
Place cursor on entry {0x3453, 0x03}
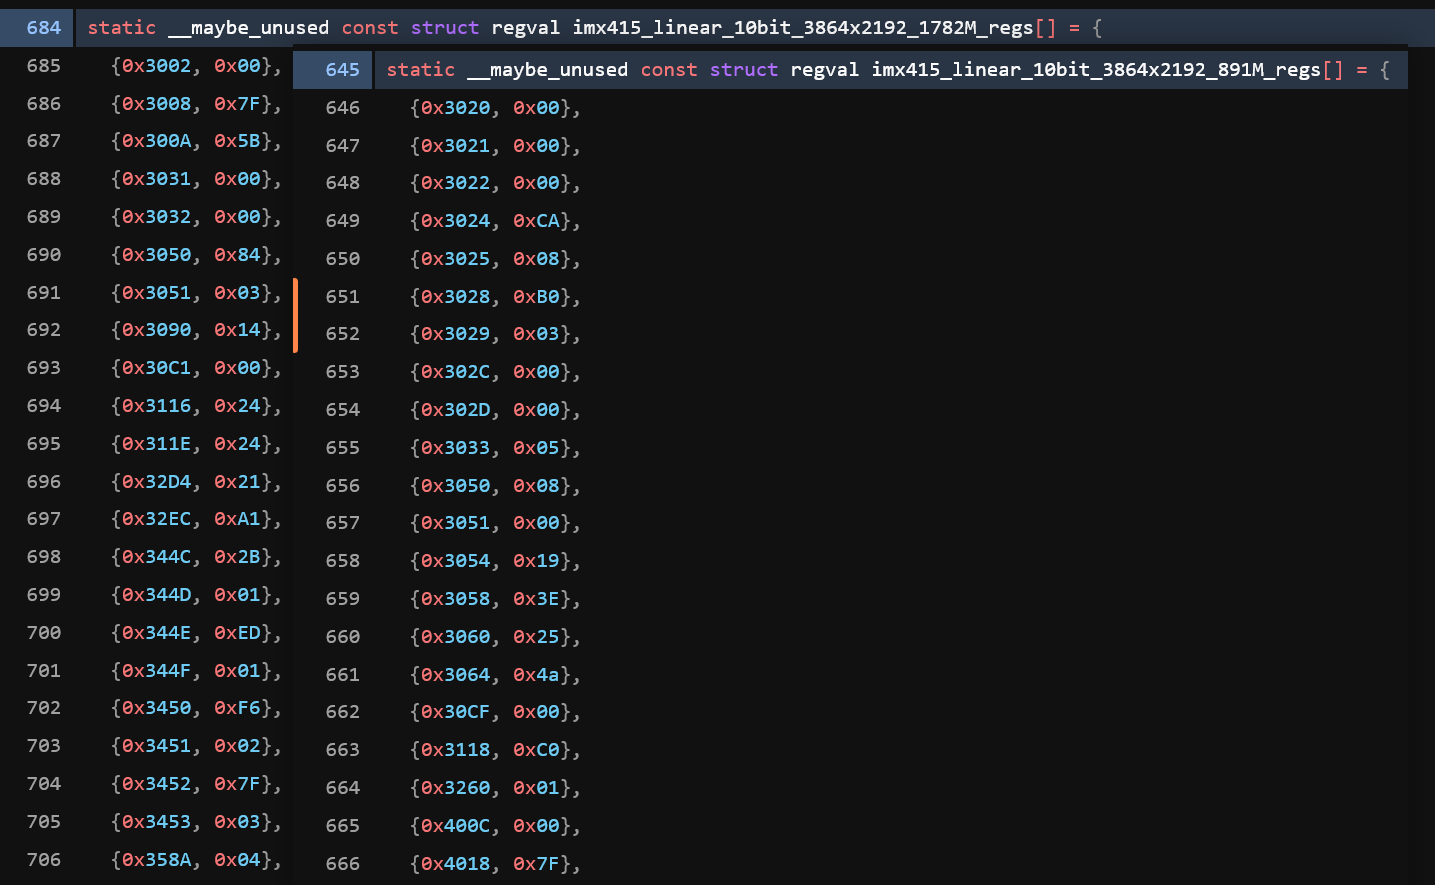click(x=196, y=822)
